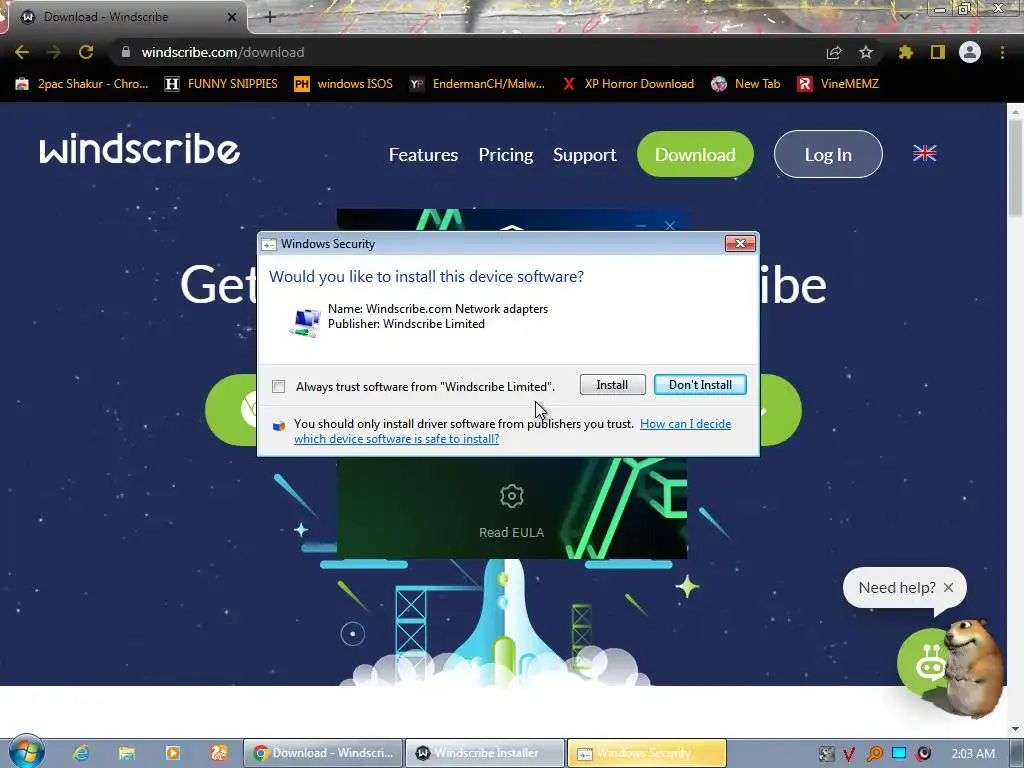Image resolution: width=1024 pixels, height=768 pixels.
Task: Click the page vertical scrollbar thumb
Action: [1016, 168]
